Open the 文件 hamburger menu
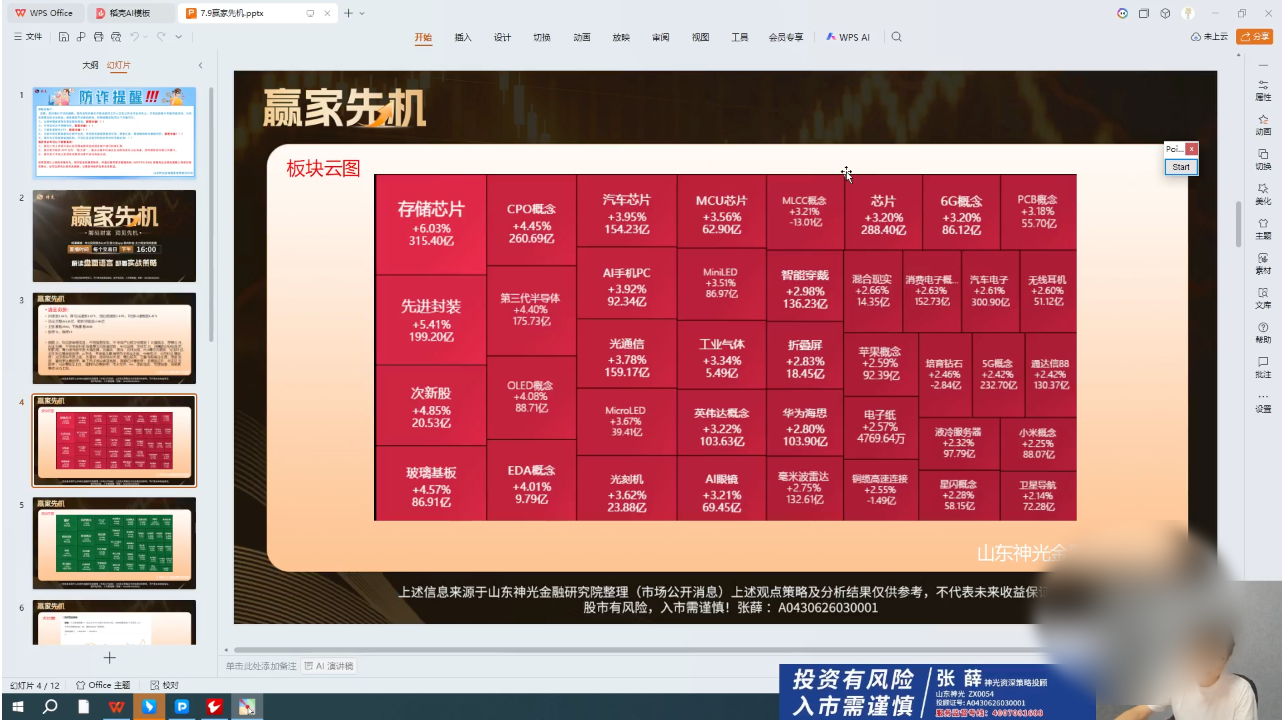 [27, 37]
